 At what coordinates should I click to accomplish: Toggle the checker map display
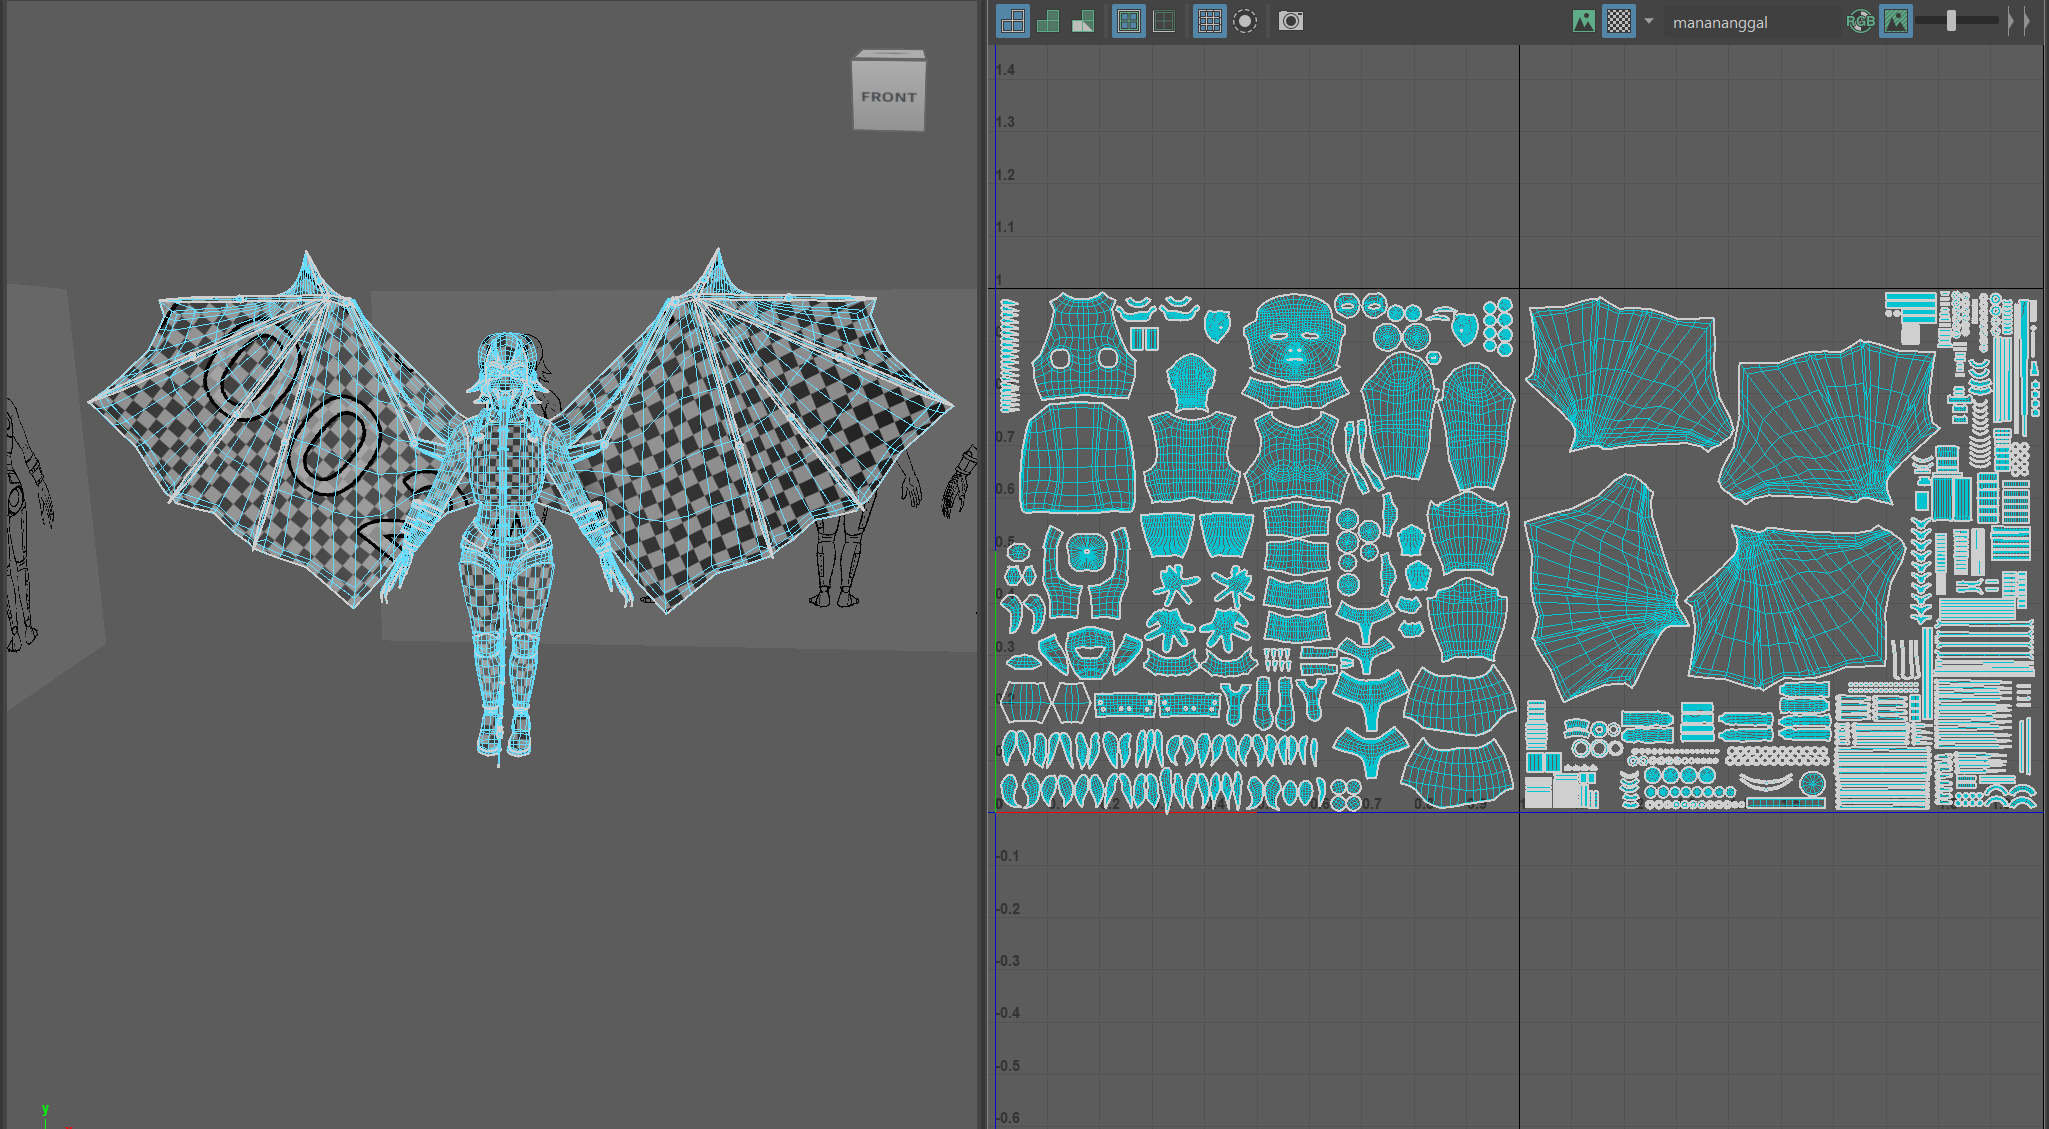tap(1618, 21)
